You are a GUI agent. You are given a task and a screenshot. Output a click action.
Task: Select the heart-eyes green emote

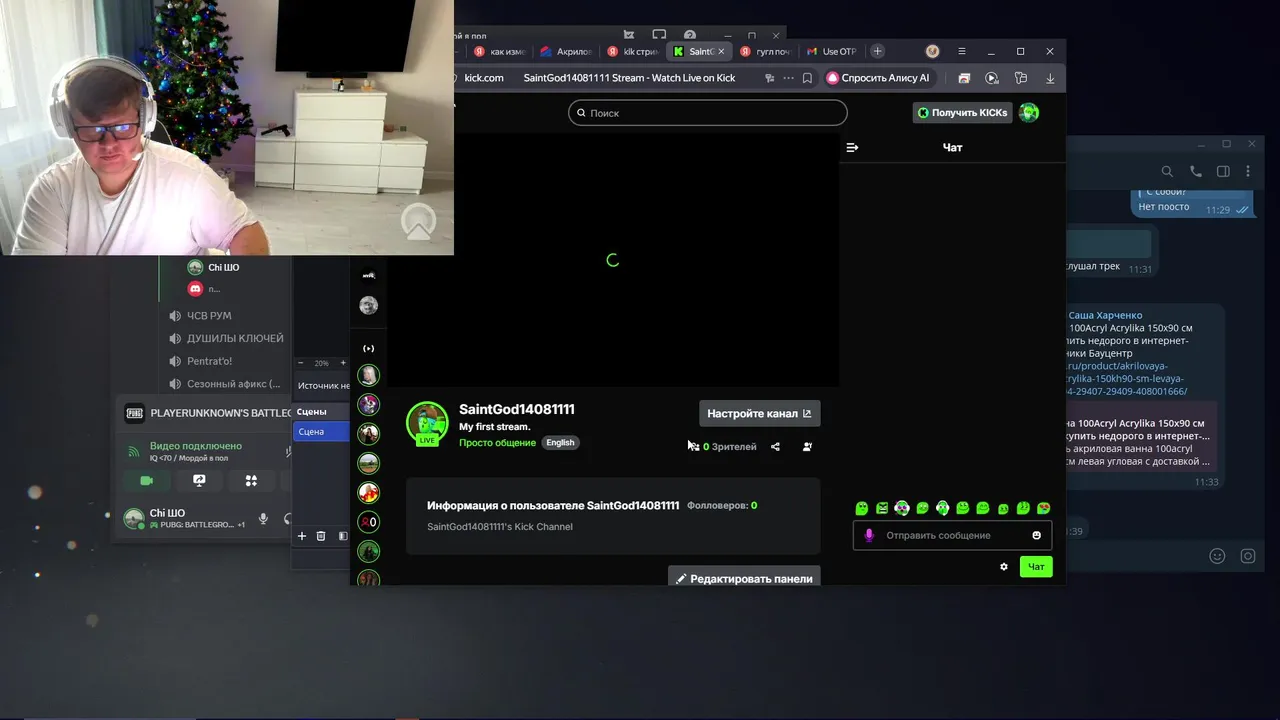(1043, 508)
